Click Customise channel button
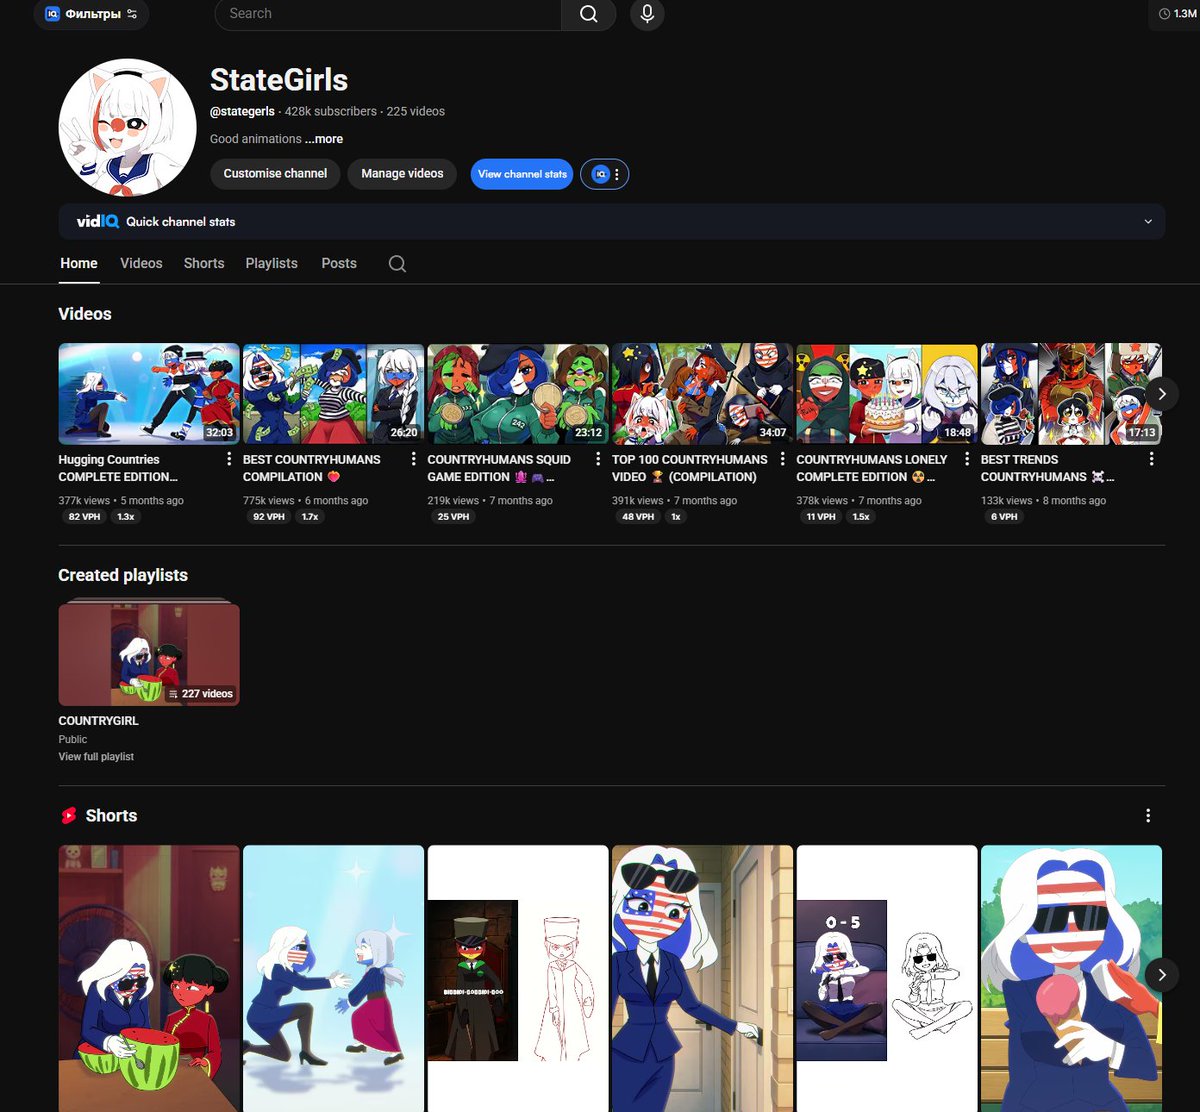This screenshot has width=1200, height=1112. [x=275, y=173]
